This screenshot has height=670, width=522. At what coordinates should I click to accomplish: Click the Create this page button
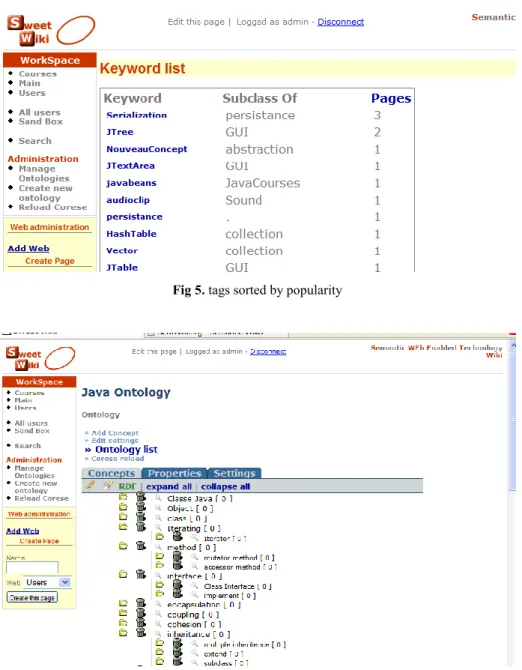point(32,597)
